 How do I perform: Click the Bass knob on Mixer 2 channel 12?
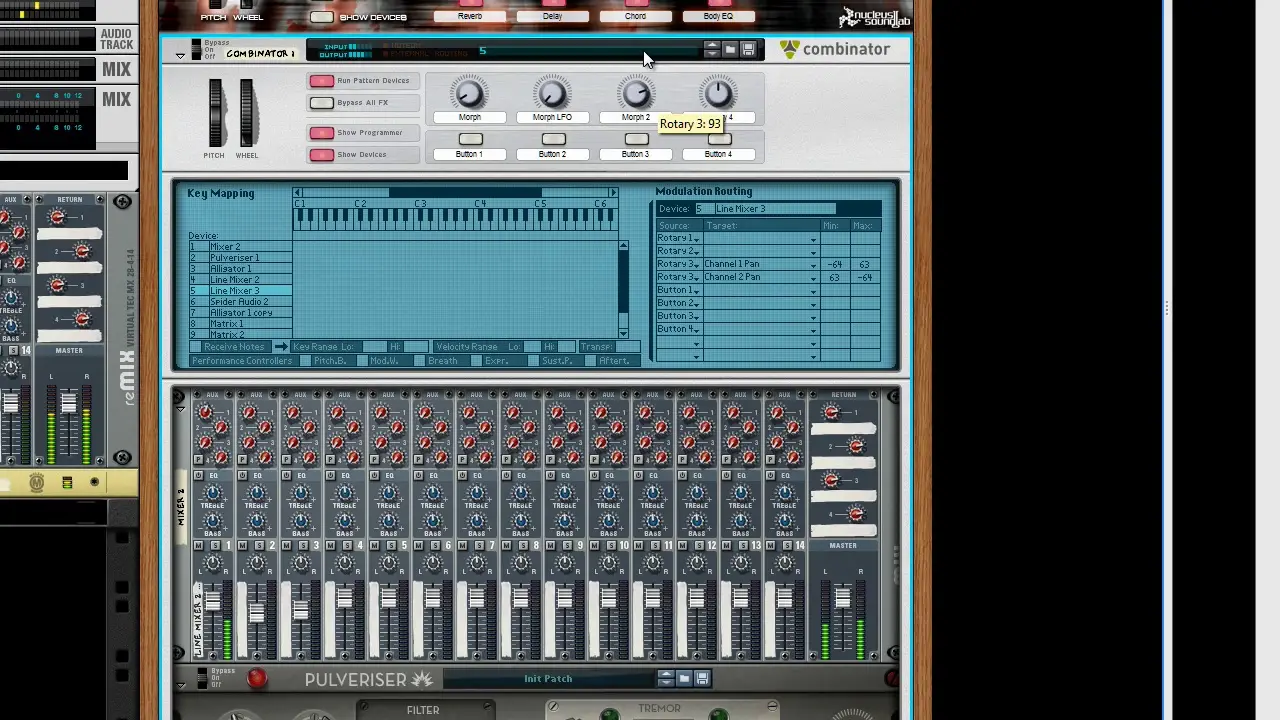click(x=696, y=521)
